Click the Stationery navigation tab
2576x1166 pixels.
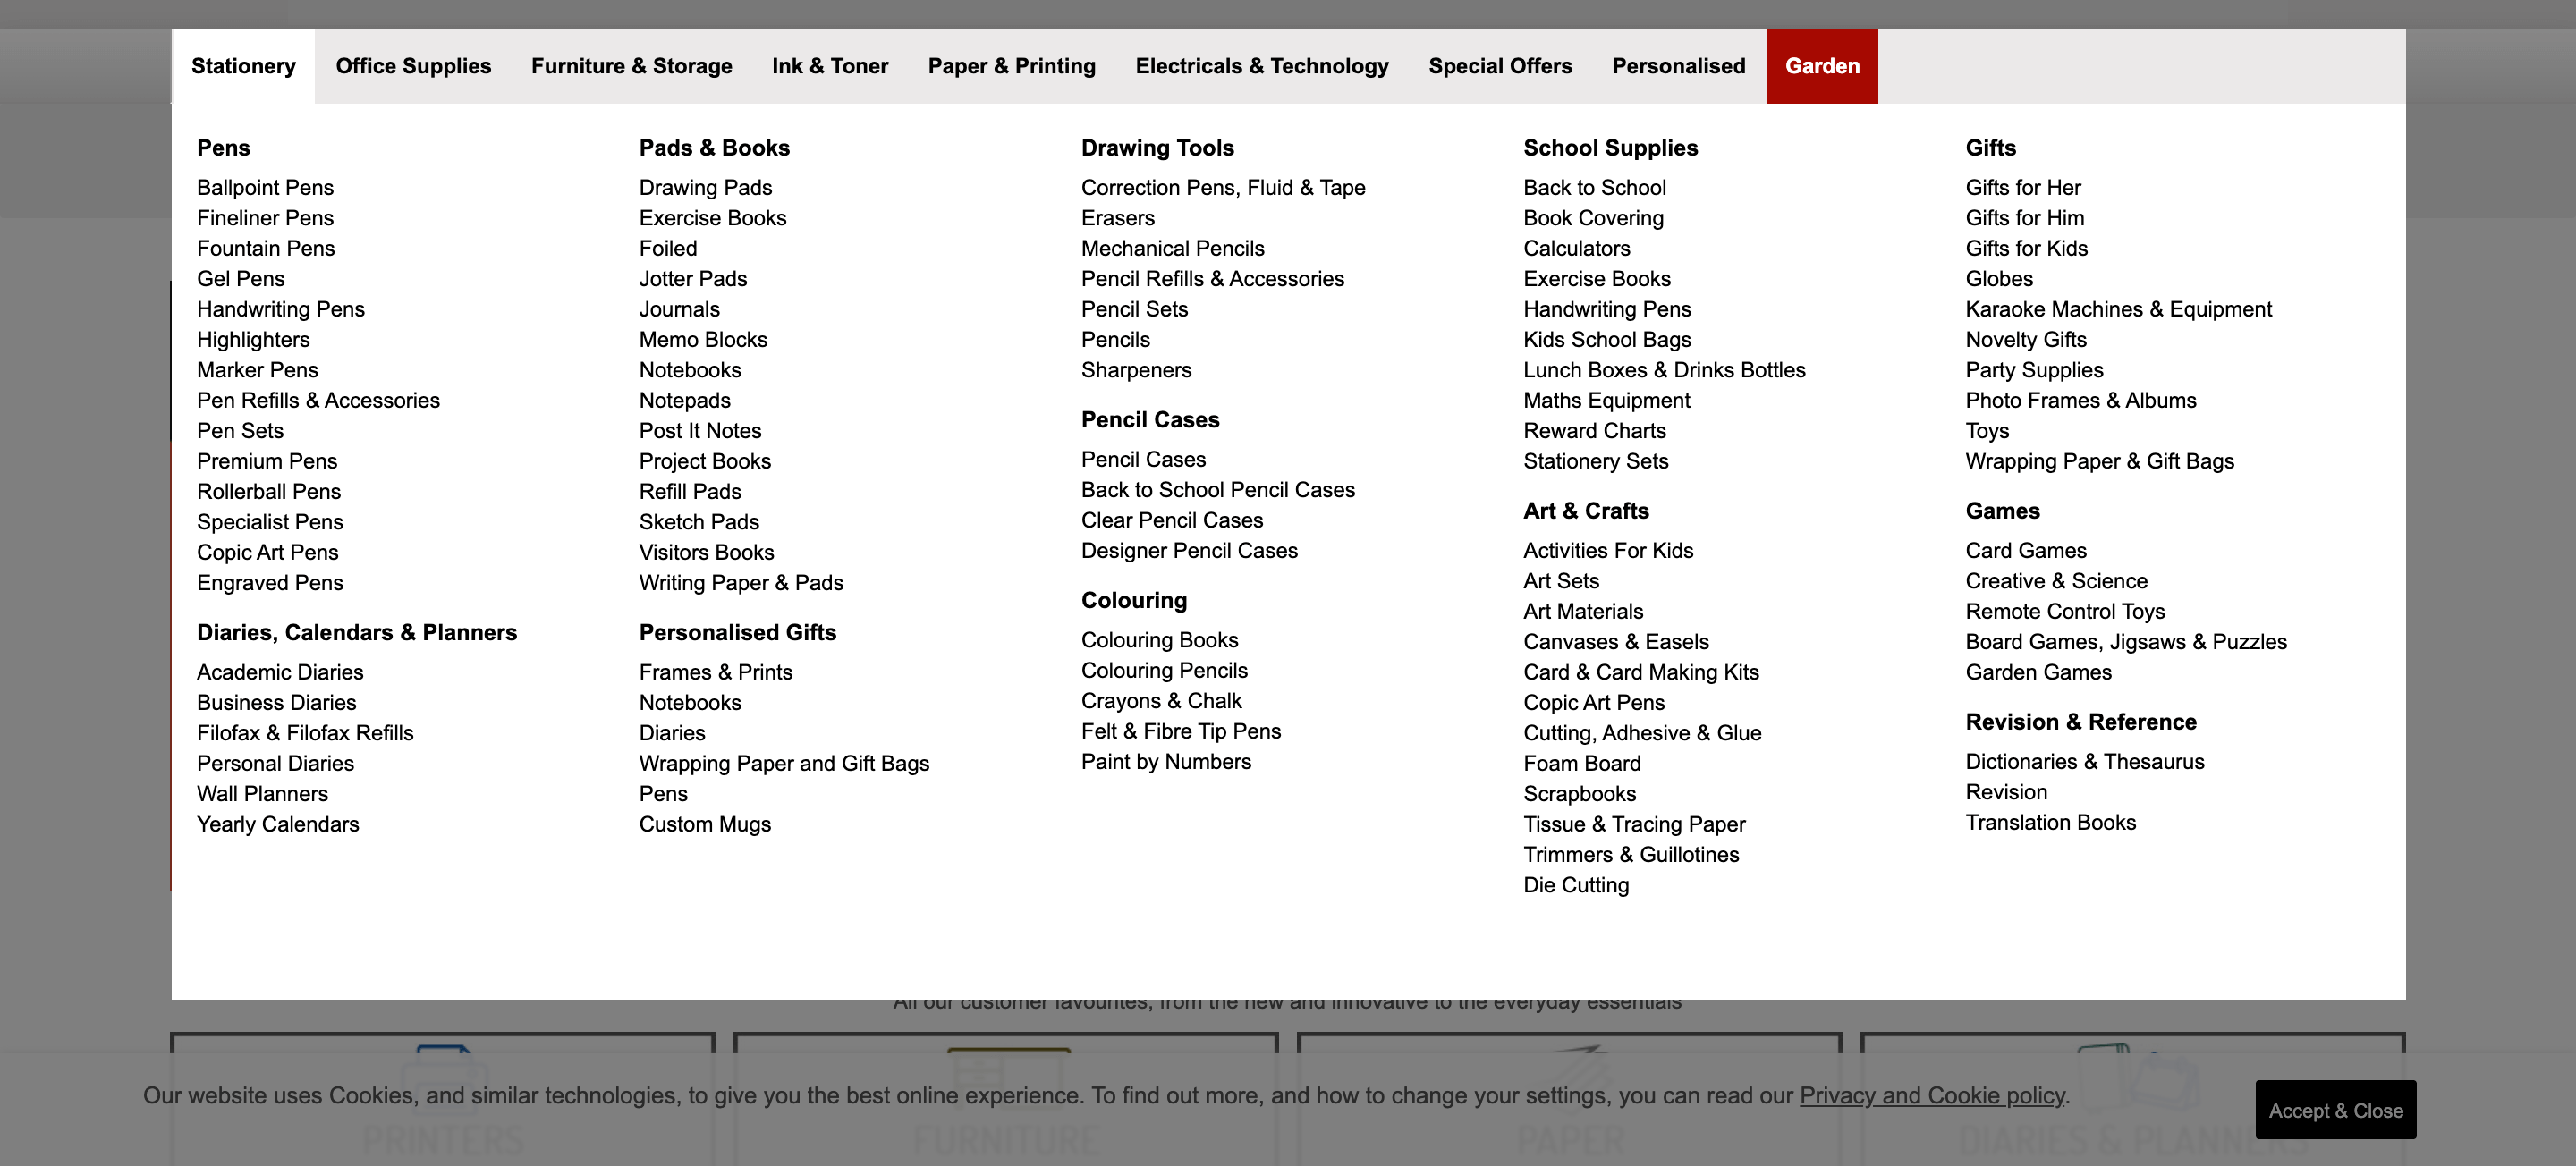click(x=241, y=65)
